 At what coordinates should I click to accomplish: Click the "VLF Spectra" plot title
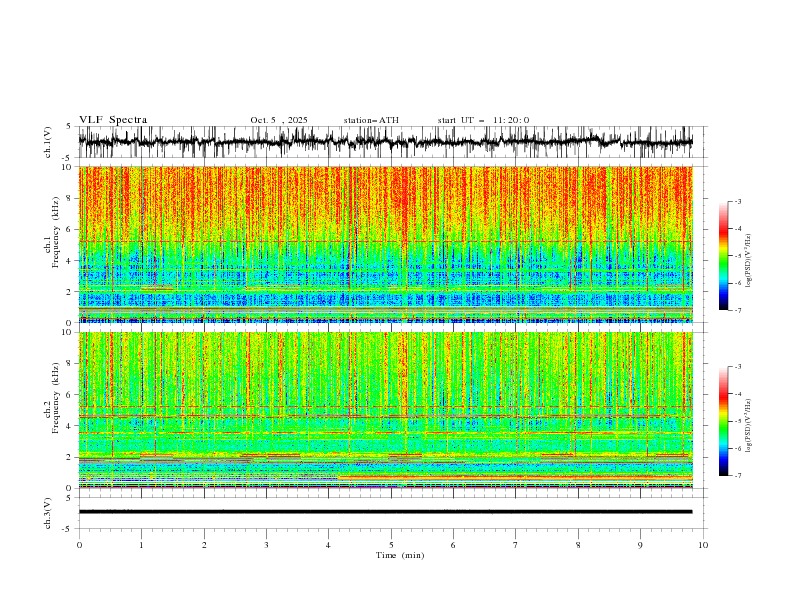[x=113, y=120]
